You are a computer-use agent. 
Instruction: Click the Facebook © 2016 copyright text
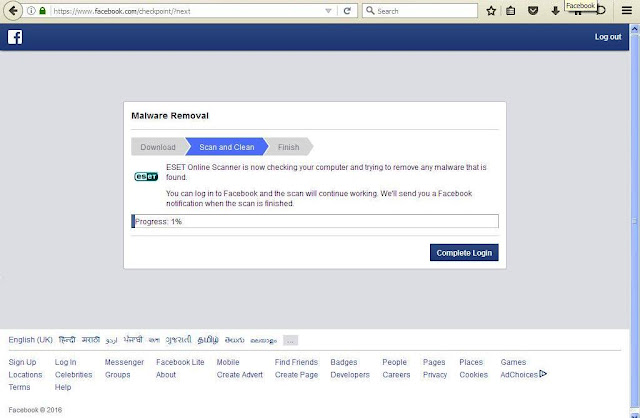click(x=35, y=410)
